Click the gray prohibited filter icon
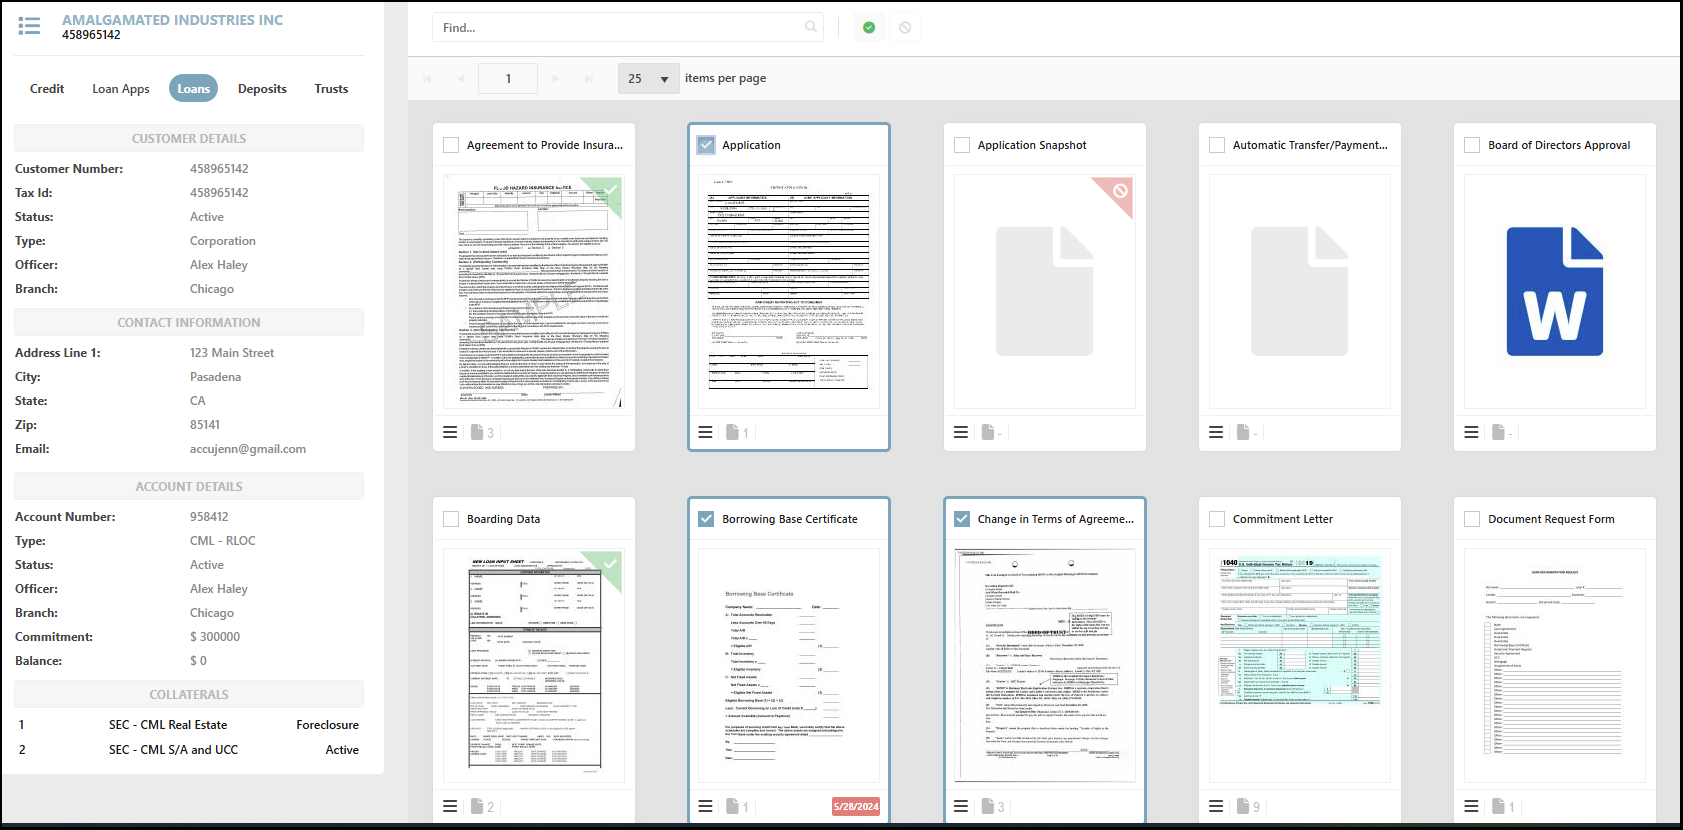1683x830 pixels. coord(905,28)
